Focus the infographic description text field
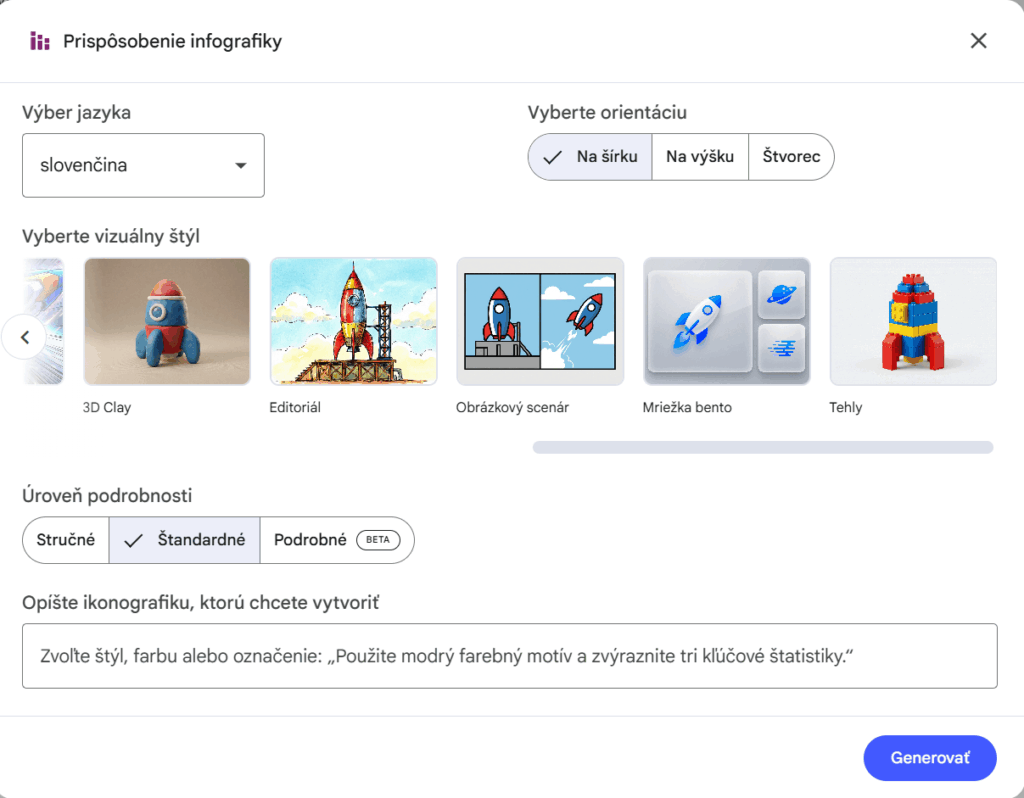Viewport: 1024px width, 798px height. [509, 656]
